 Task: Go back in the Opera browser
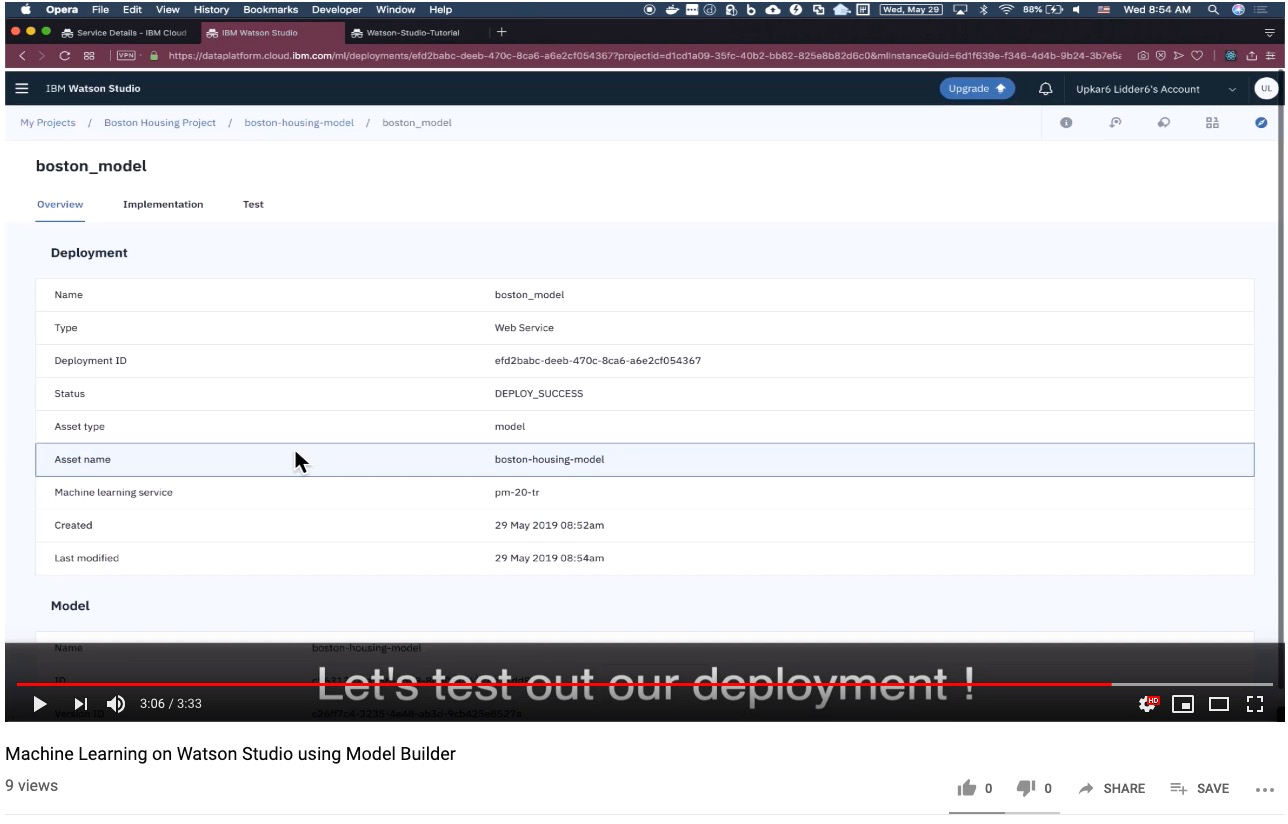(22, 56)
